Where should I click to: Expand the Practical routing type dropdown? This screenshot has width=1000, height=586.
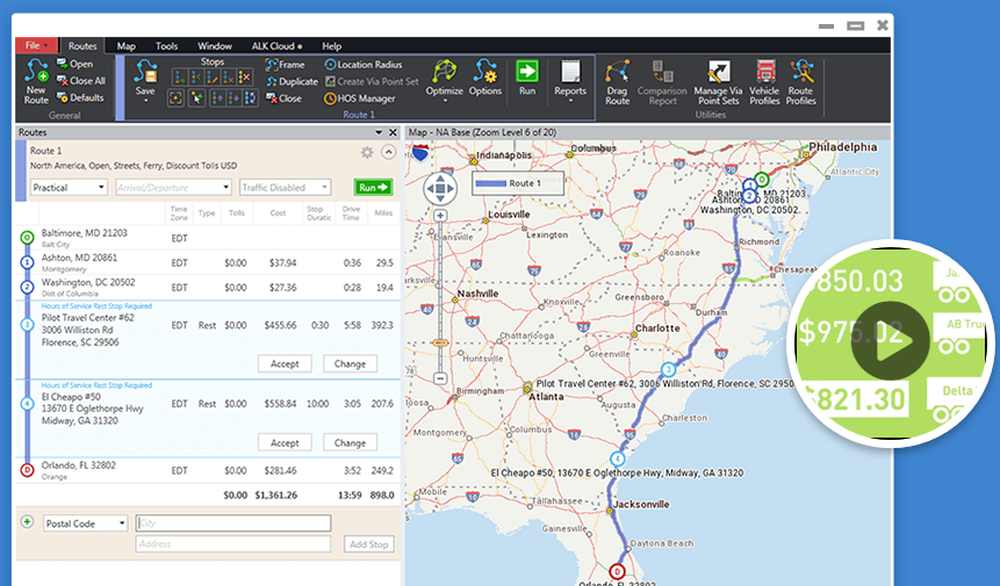69,187
